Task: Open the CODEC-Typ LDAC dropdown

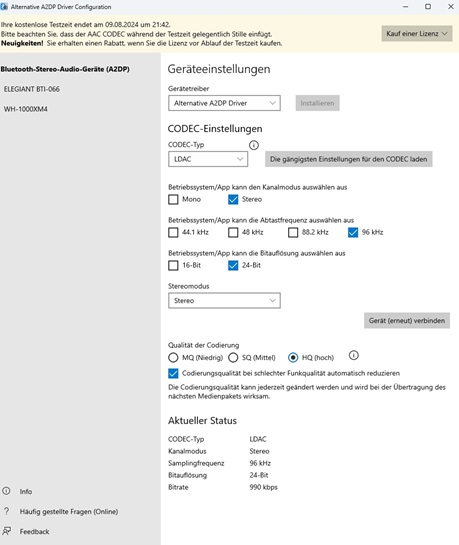Action: (208, 159)
